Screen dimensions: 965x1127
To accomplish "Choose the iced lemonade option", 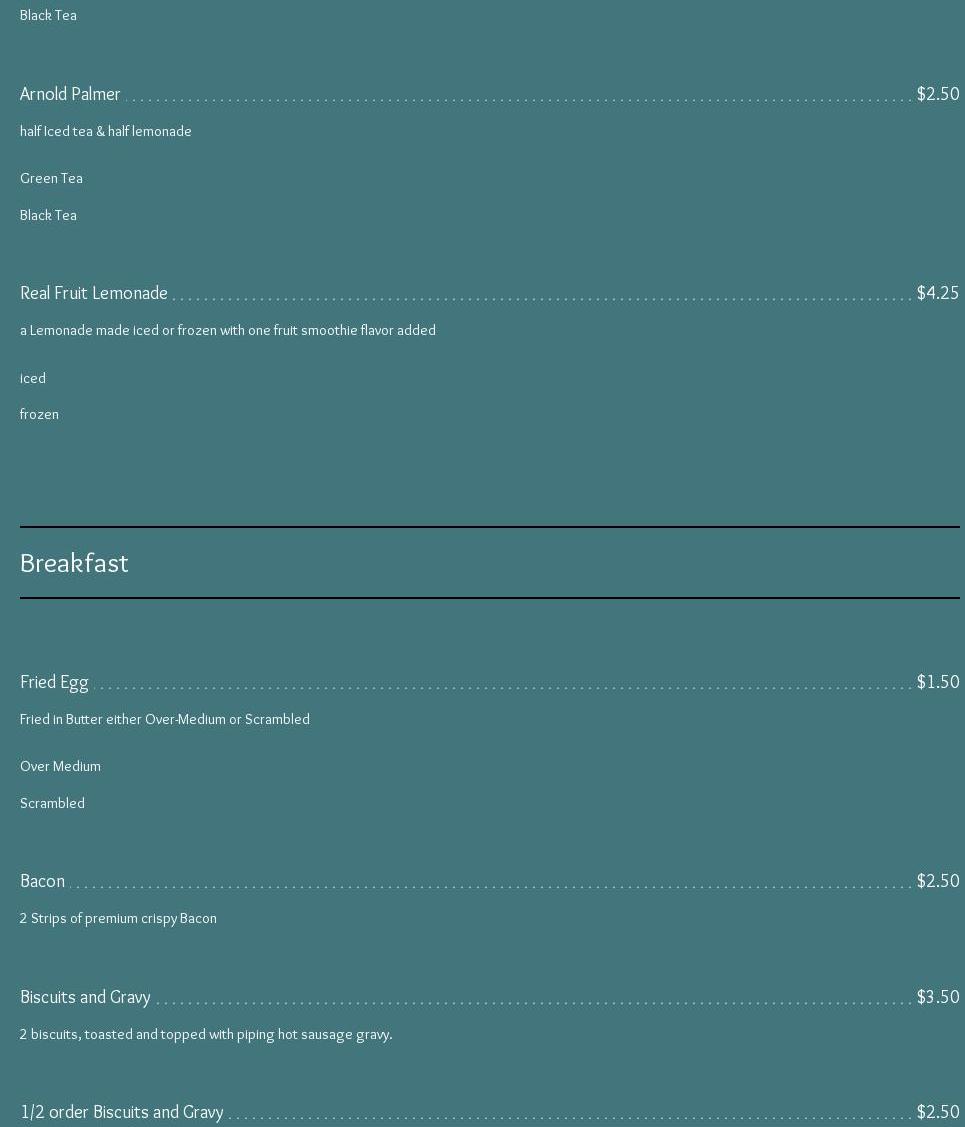I will (x=33, y=378).
